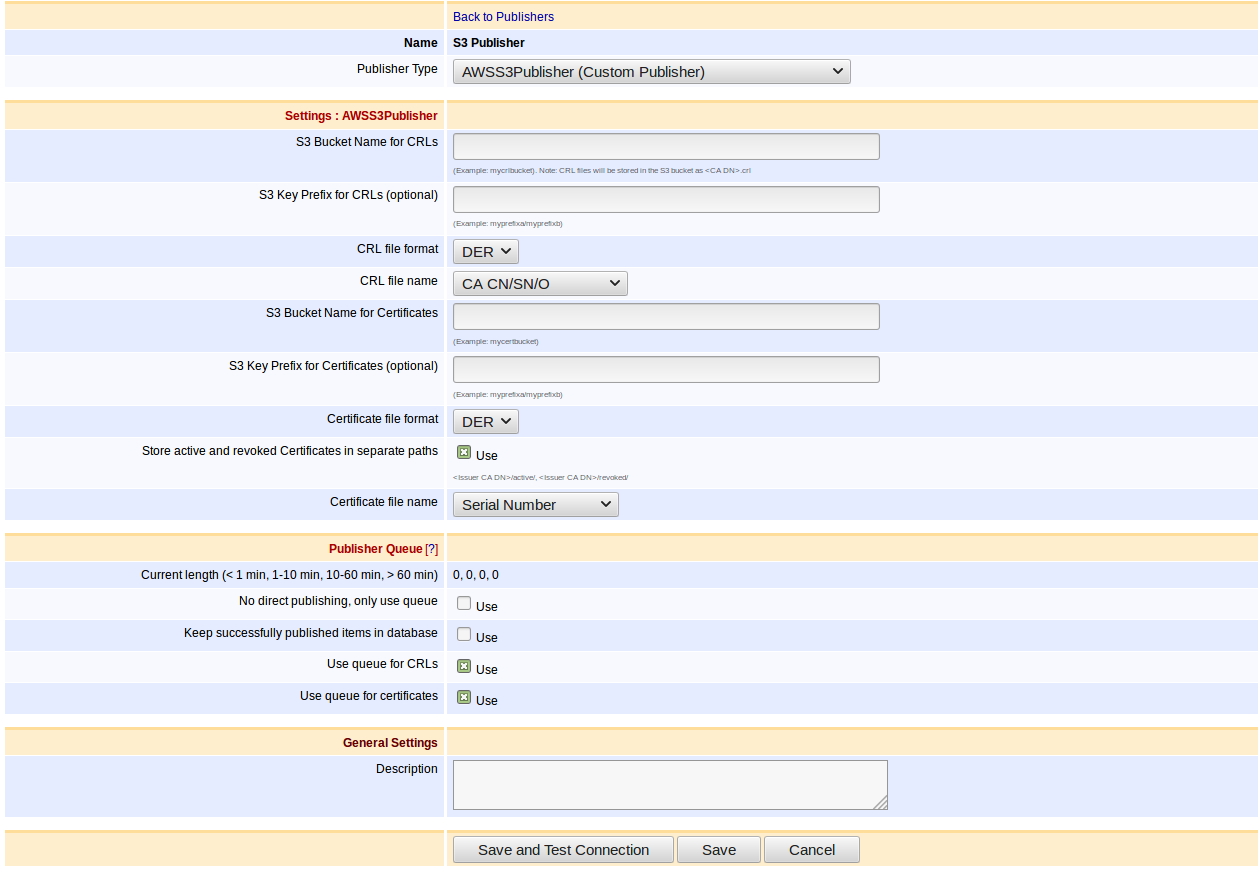Focus the S3 Key Prefix for CRLs field

(666, 200)
